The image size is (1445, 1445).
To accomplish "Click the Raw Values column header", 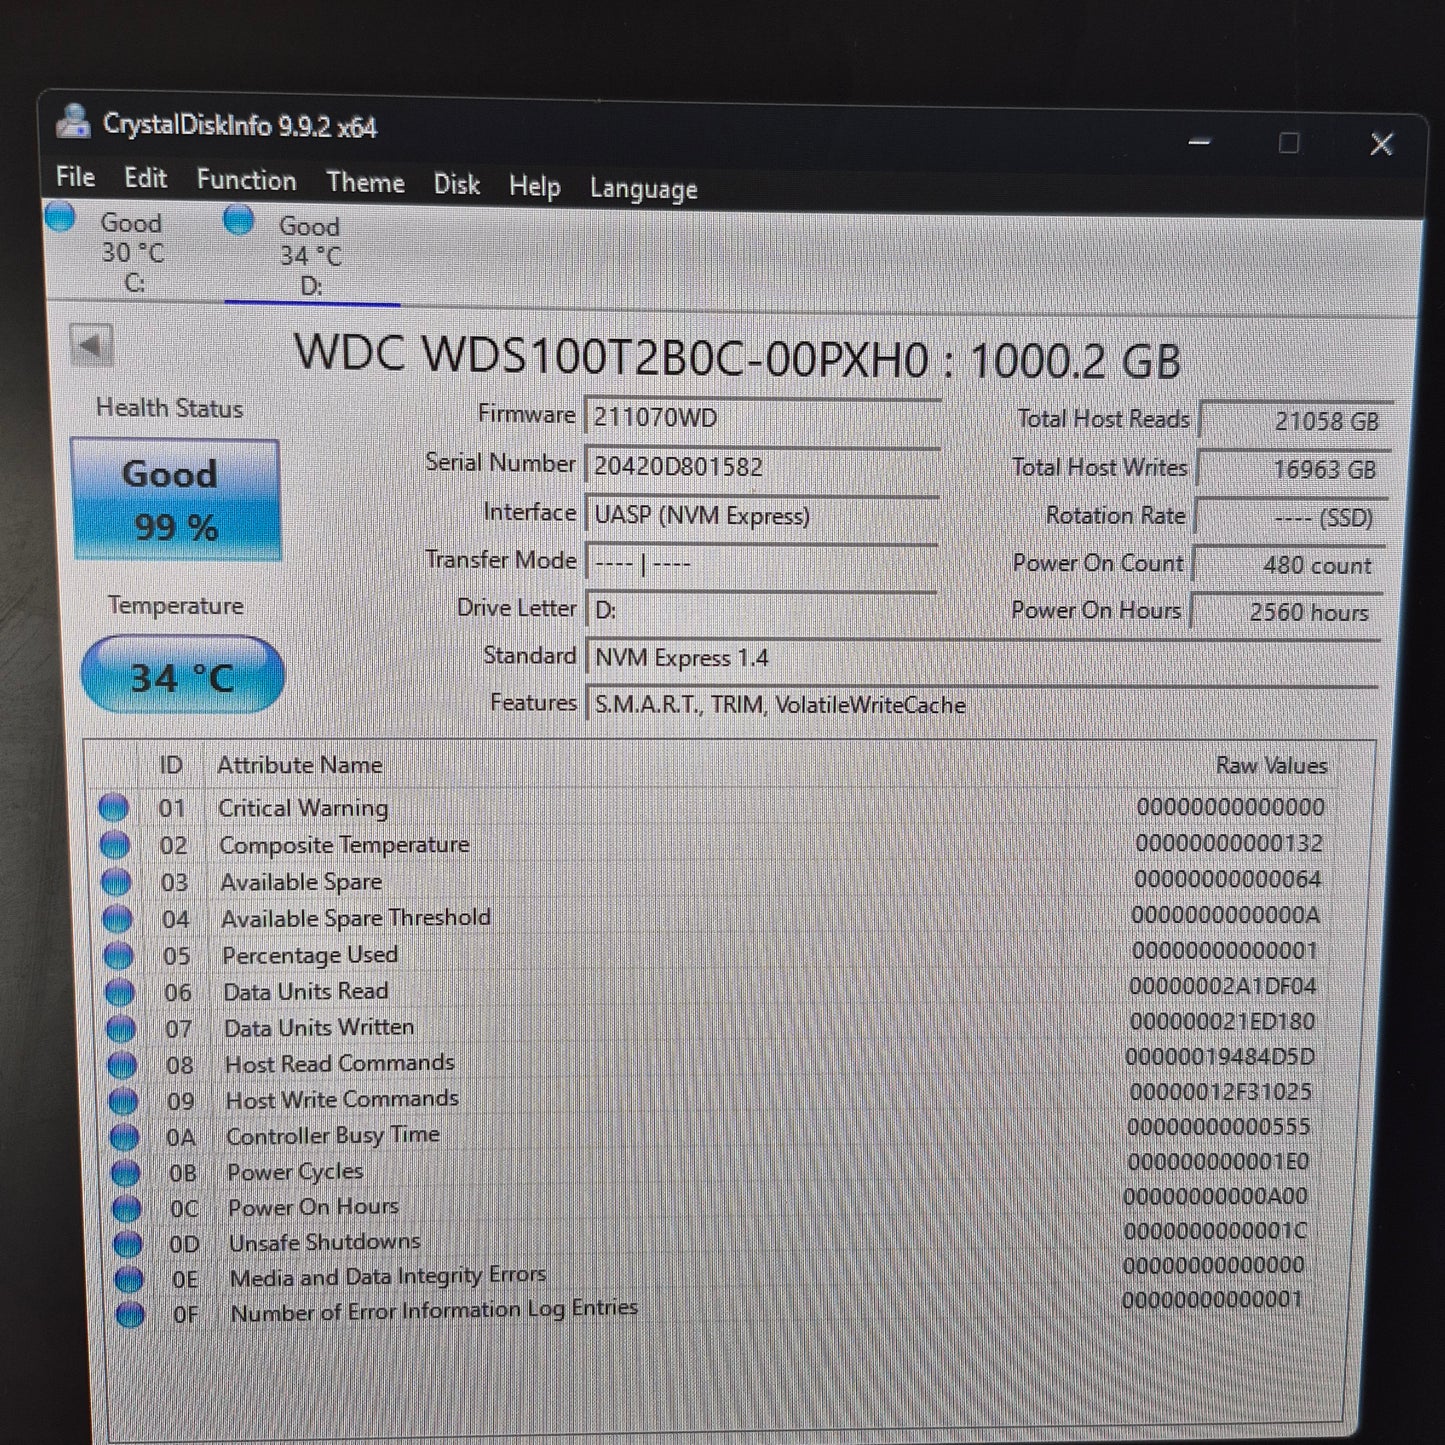I will point(1271,766).
